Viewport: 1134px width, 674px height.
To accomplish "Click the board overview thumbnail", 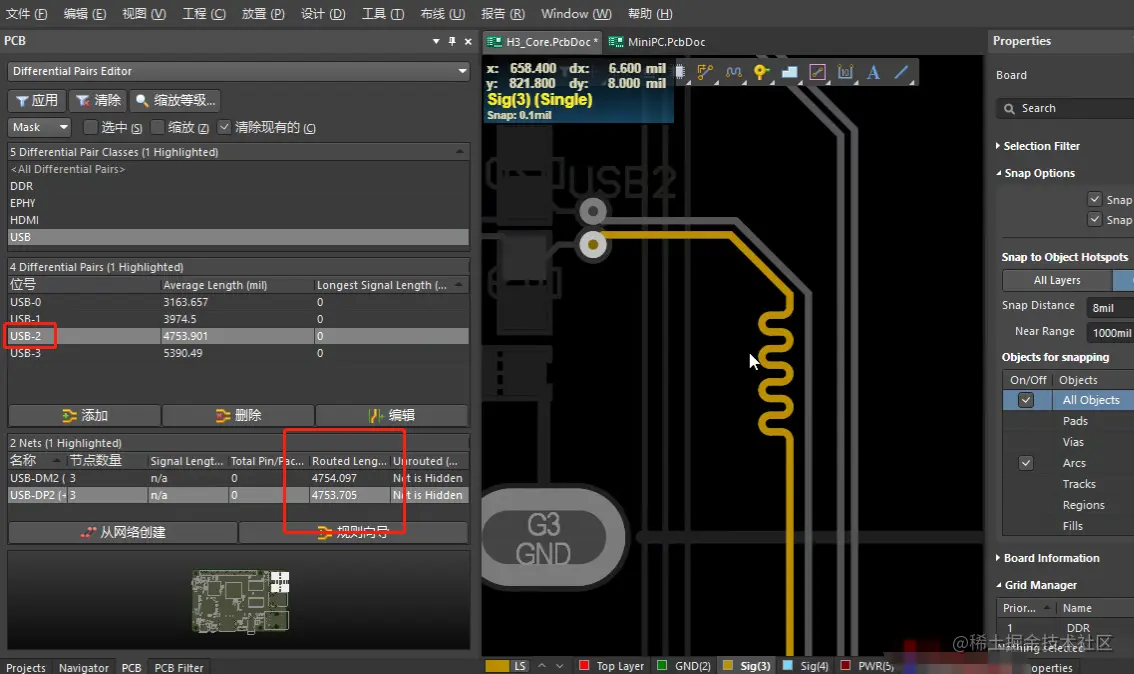I will 240,601.
